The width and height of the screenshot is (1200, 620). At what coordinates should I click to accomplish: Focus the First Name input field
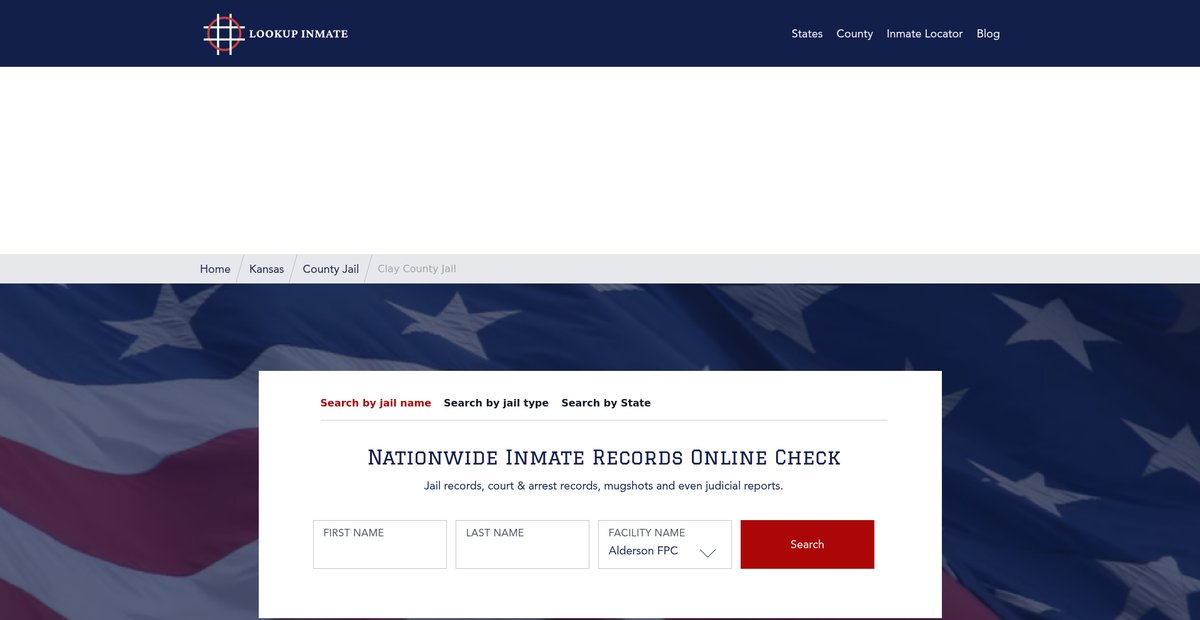(x=380, y=544)
